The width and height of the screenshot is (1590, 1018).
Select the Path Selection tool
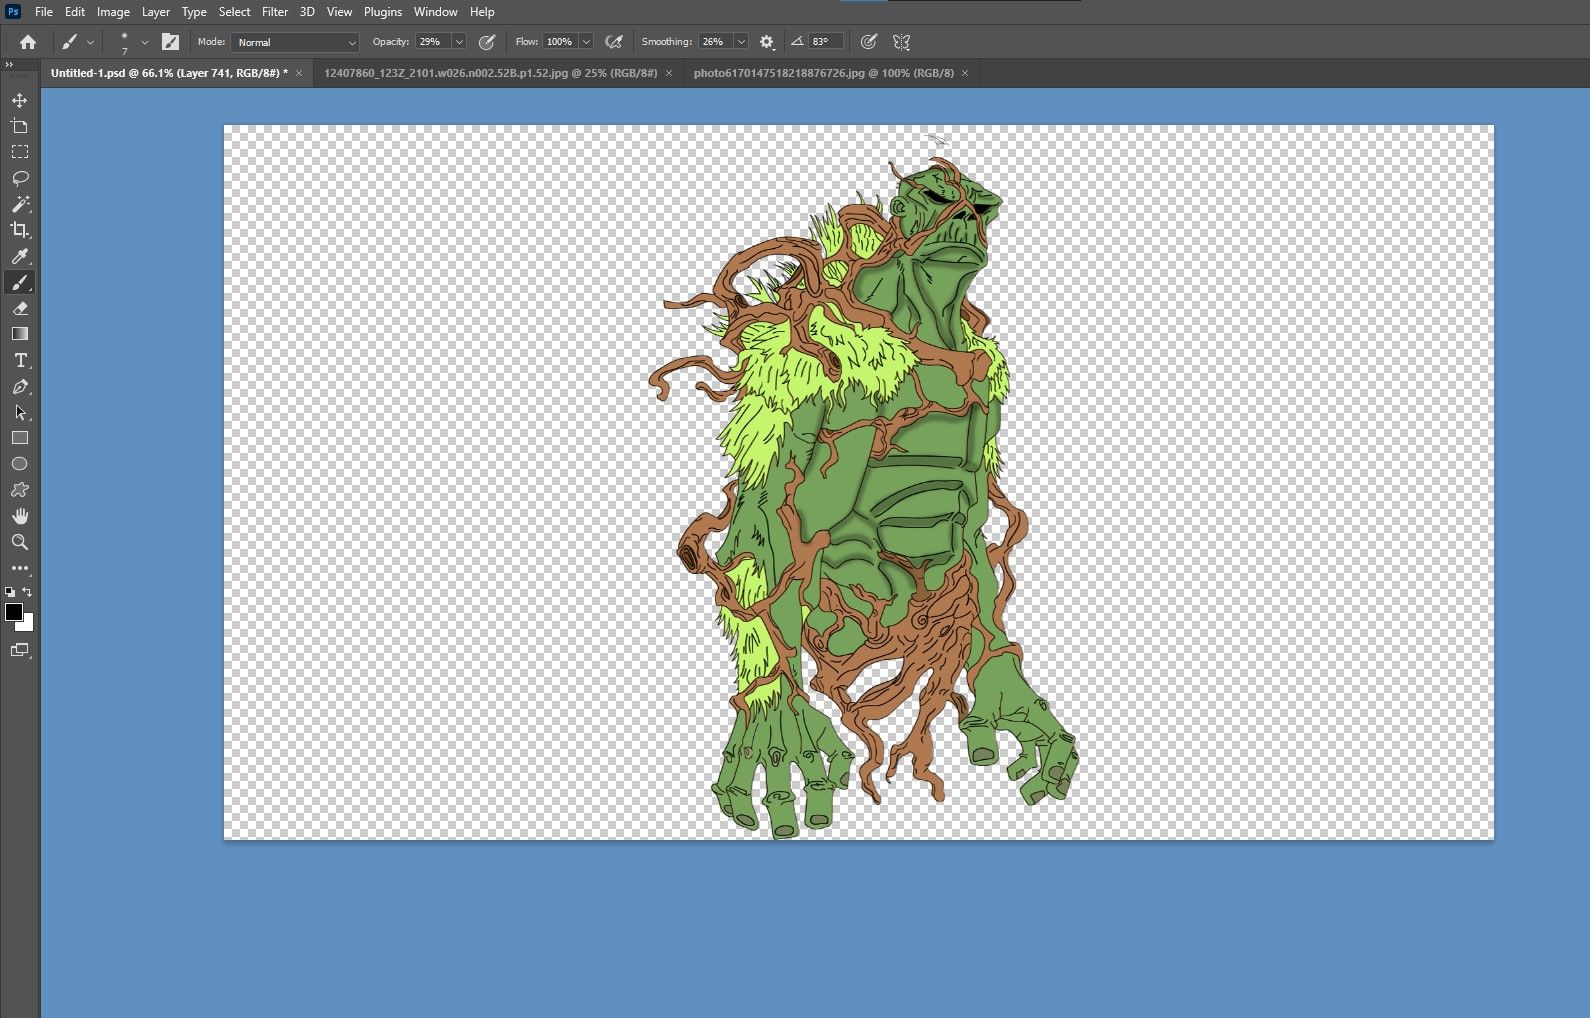(x=19, y=412)
